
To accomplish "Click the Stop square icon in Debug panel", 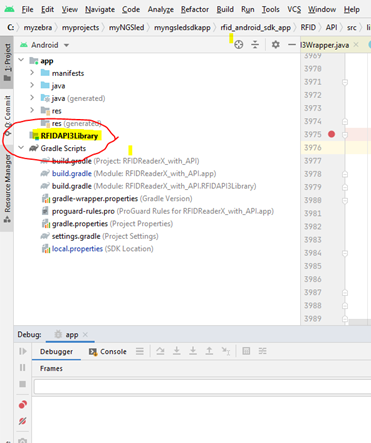I will point(23,384).
